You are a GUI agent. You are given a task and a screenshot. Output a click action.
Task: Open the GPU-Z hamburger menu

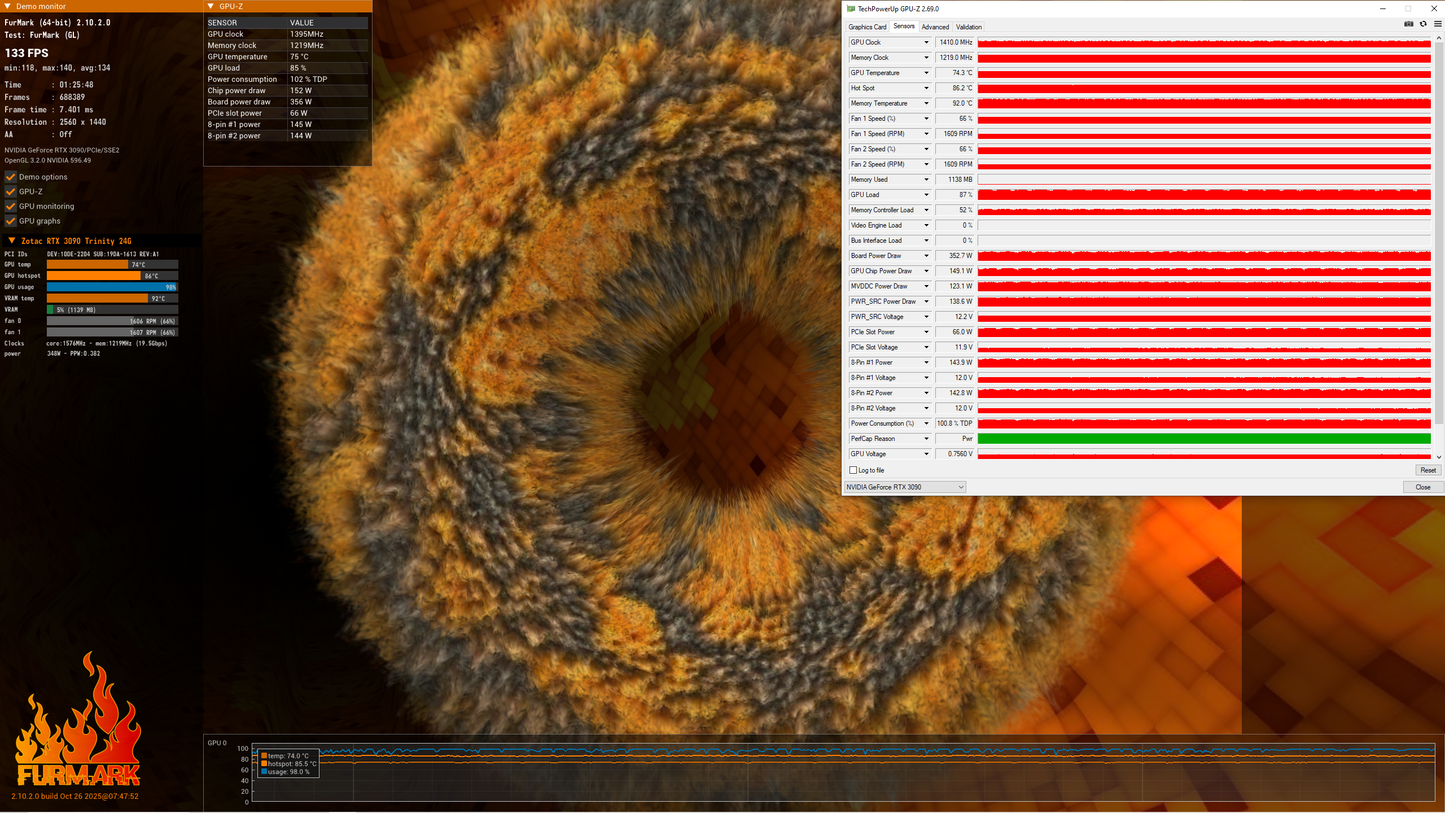coord(1437,24)
